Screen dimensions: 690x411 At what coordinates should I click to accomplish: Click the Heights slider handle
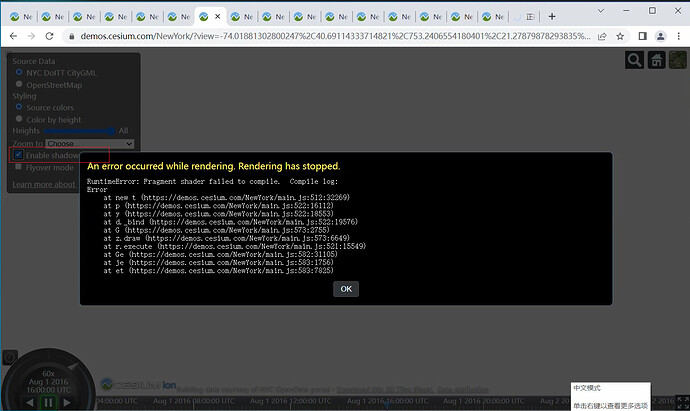point(111,131)
